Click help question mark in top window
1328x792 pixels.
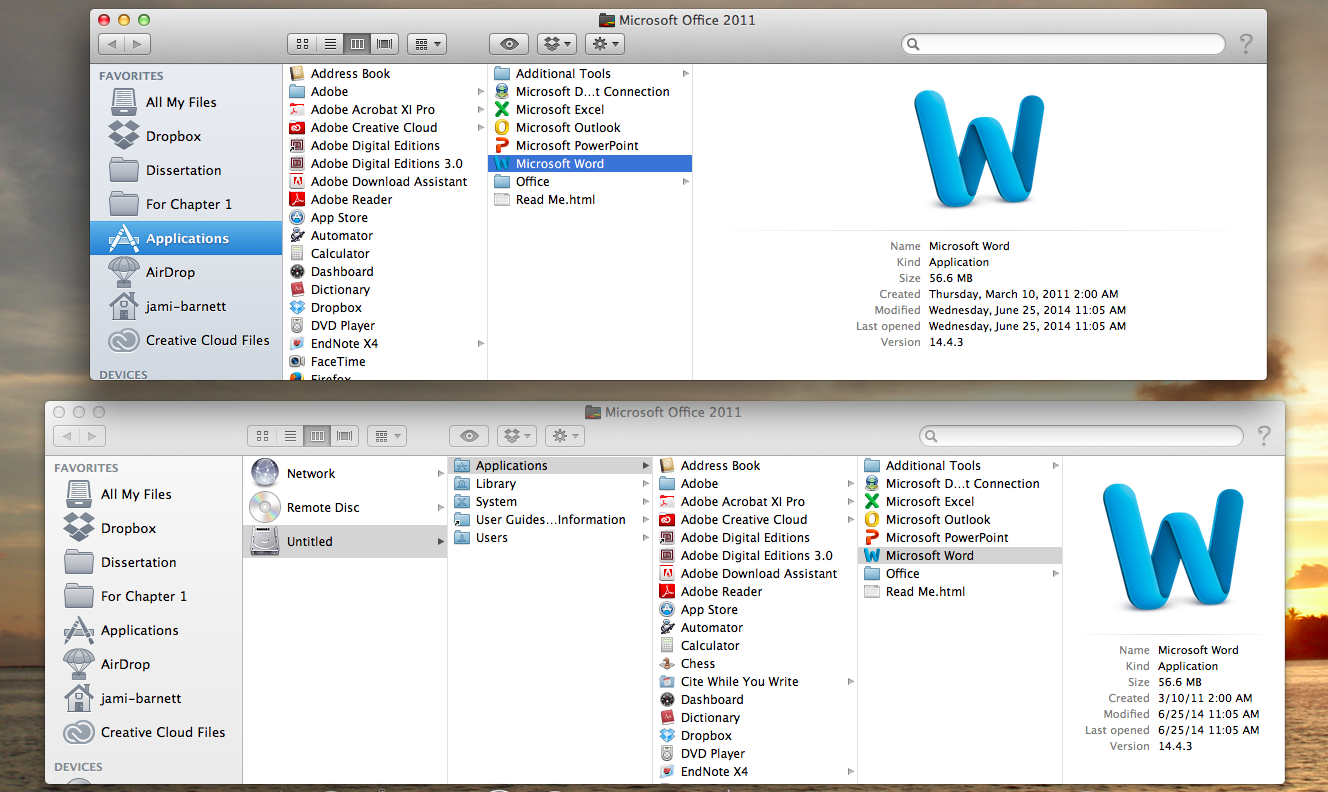tap(1246, 44)
